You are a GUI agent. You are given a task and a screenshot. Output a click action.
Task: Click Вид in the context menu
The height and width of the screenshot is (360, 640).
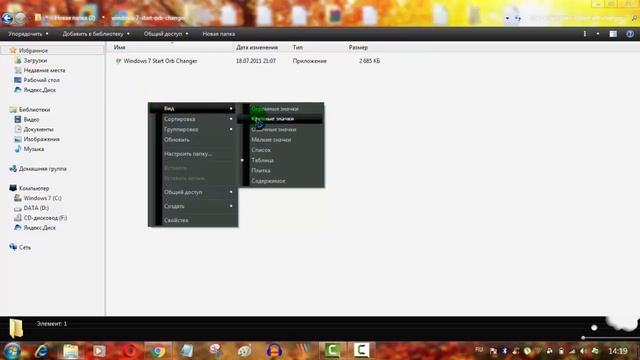(x=193, y=109)
